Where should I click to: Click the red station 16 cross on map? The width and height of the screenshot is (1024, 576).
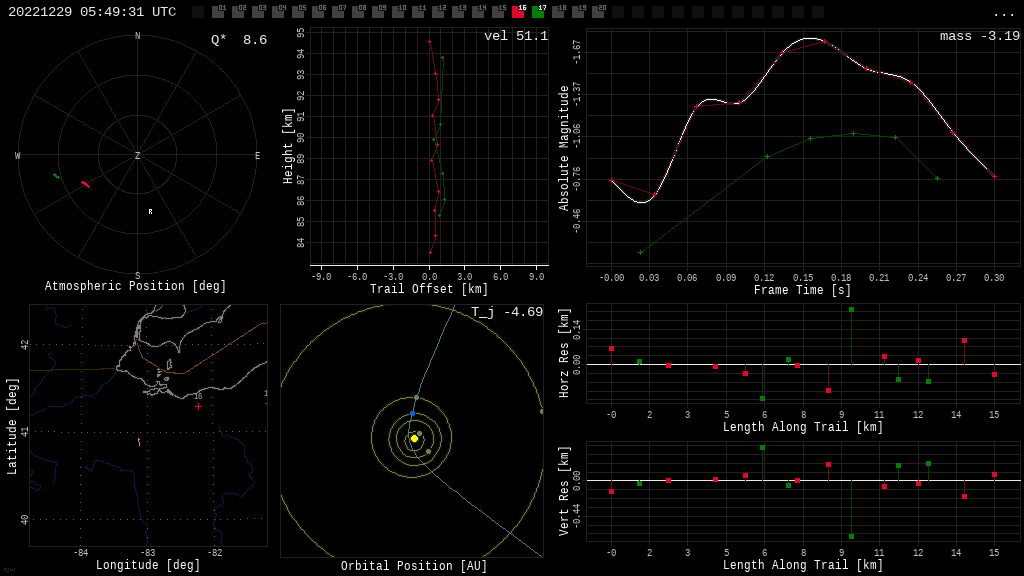[x=199, y=406]
